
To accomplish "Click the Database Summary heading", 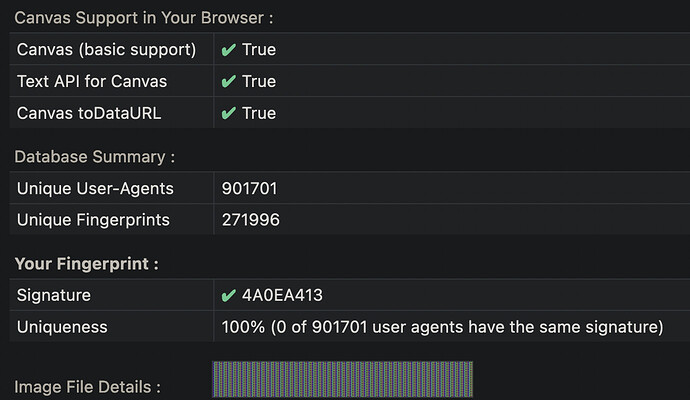I will (x=95, y=157).
